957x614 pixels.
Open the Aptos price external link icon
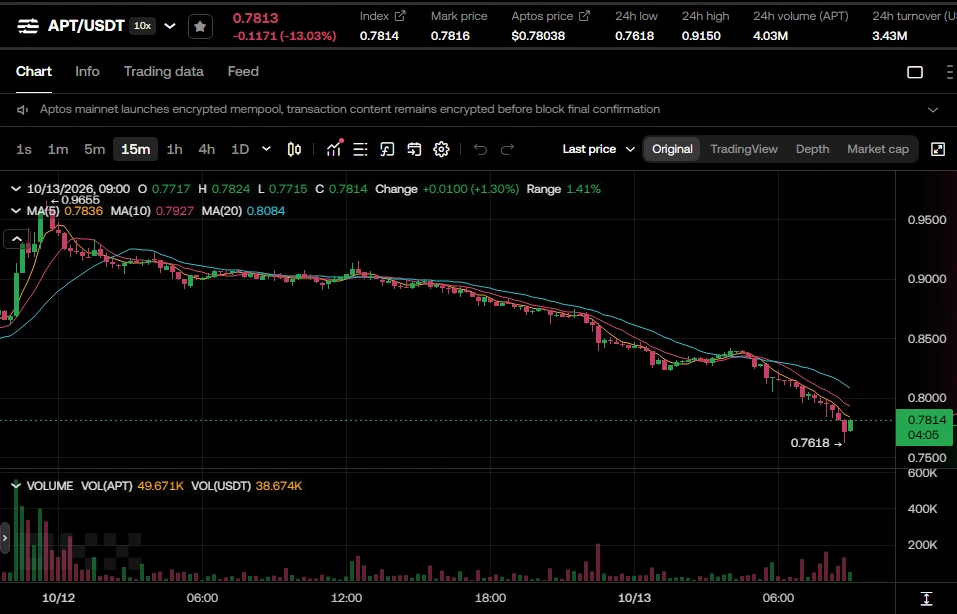coord(584,16)
